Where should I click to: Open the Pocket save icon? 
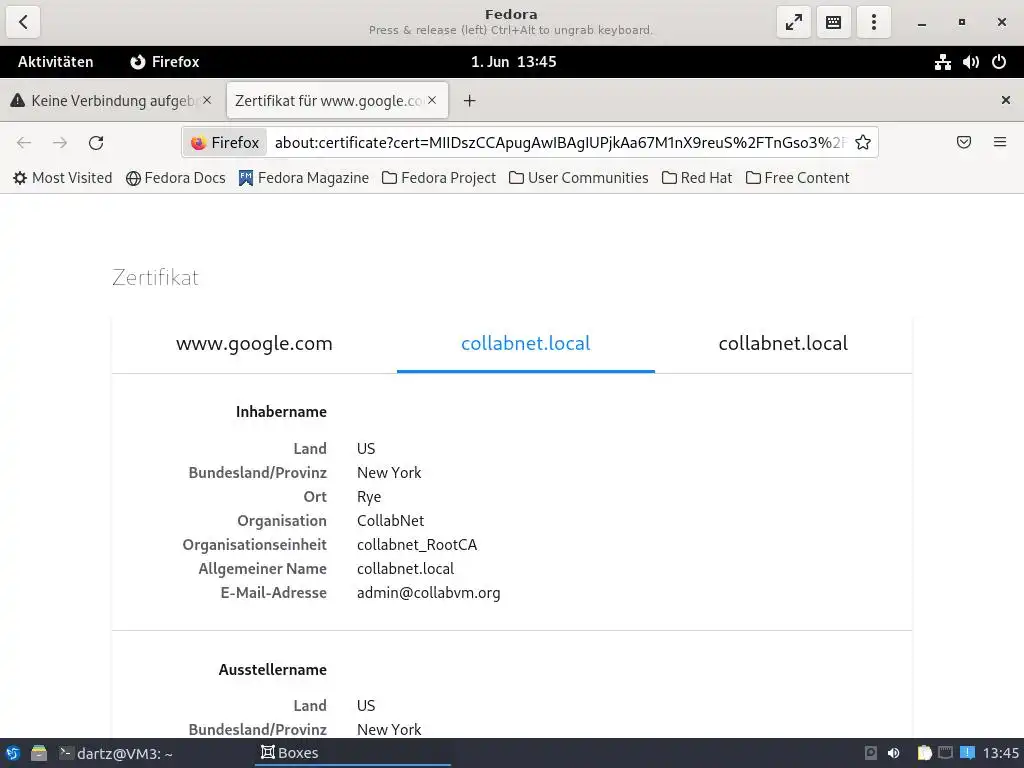click(x=964, y=142)
